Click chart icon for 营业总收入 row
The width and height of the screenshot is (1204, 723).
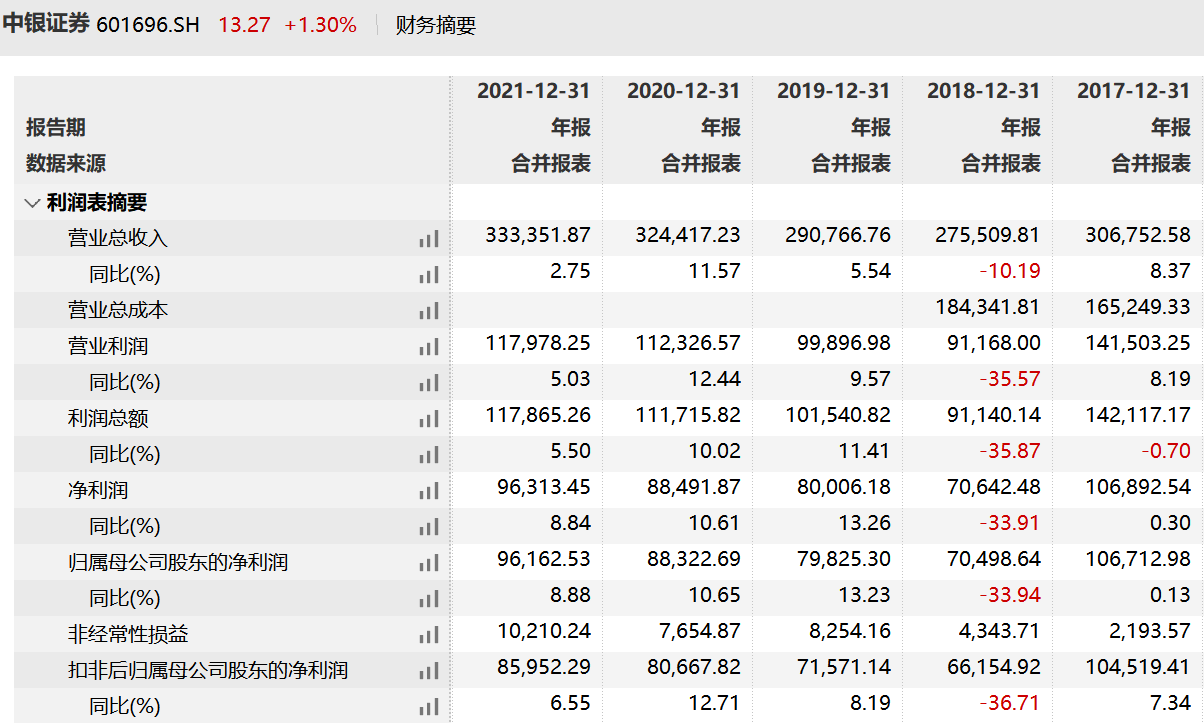(429, 239)
